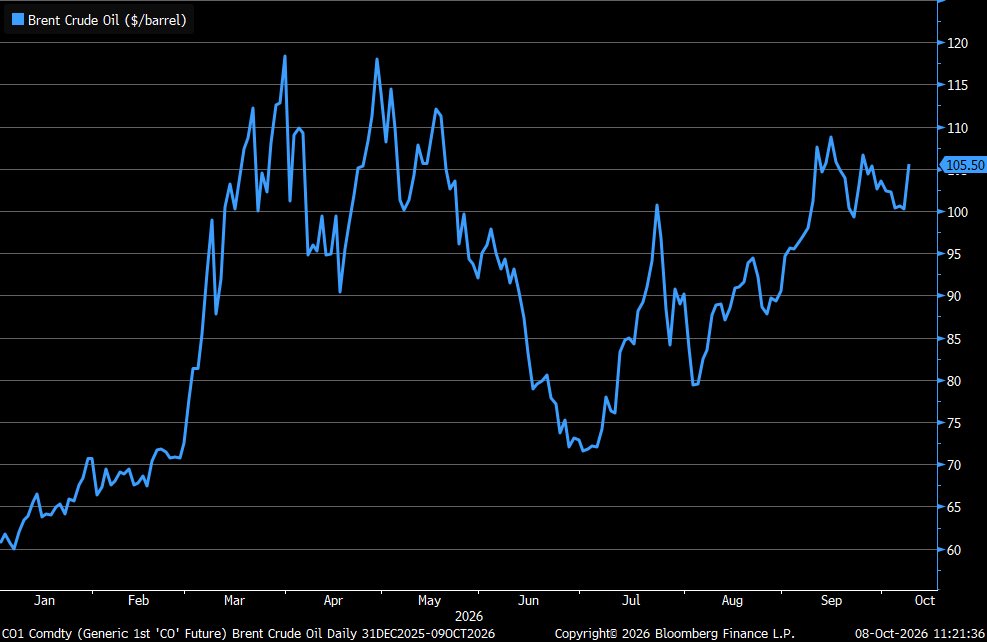Click the 80 y-axis label
The image size is (987, 642).
click(954, 381)
